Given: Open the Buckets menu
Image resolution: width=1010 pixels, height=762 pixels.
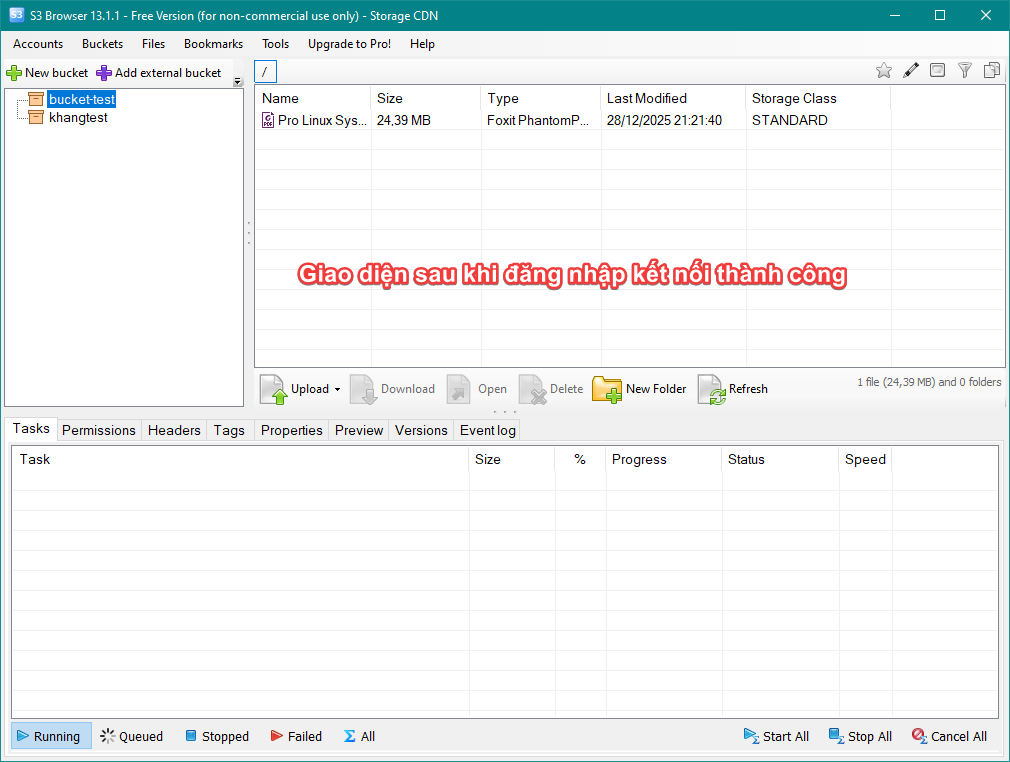Looking at the screenshot, I should (102, 44).
